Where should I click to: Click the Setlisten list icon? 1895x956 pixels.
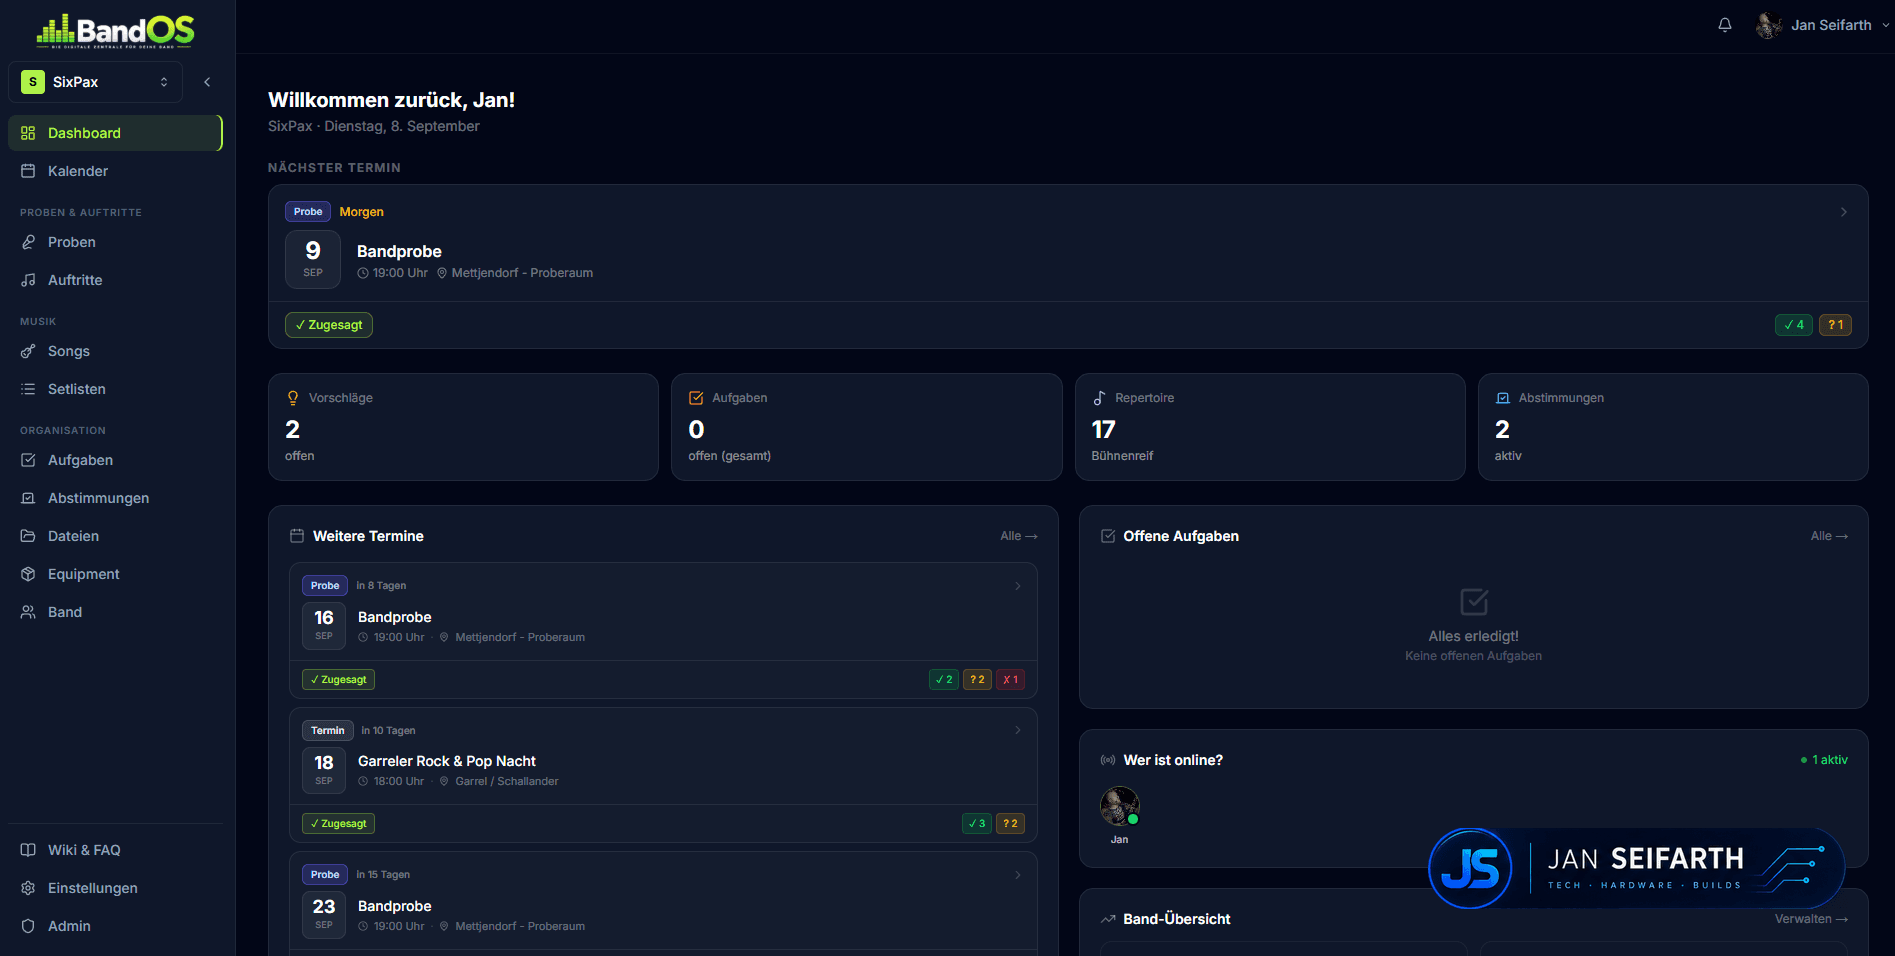click(28, 389)
